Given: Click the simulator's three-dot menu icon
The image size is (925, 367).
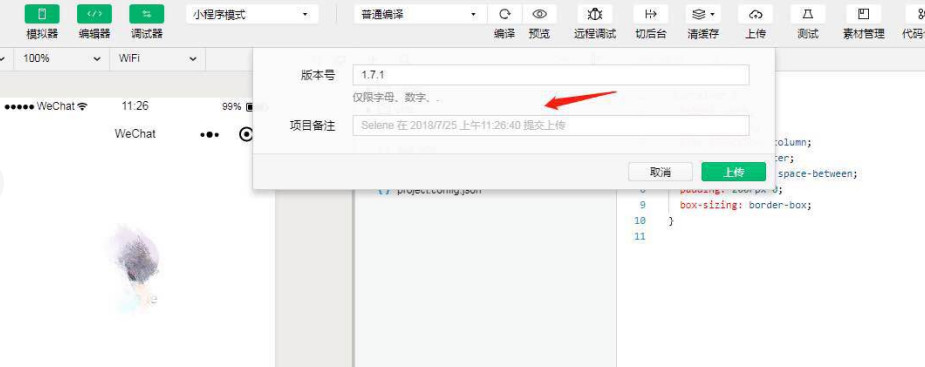Looking at the screenshot, I should coord(209,135).
